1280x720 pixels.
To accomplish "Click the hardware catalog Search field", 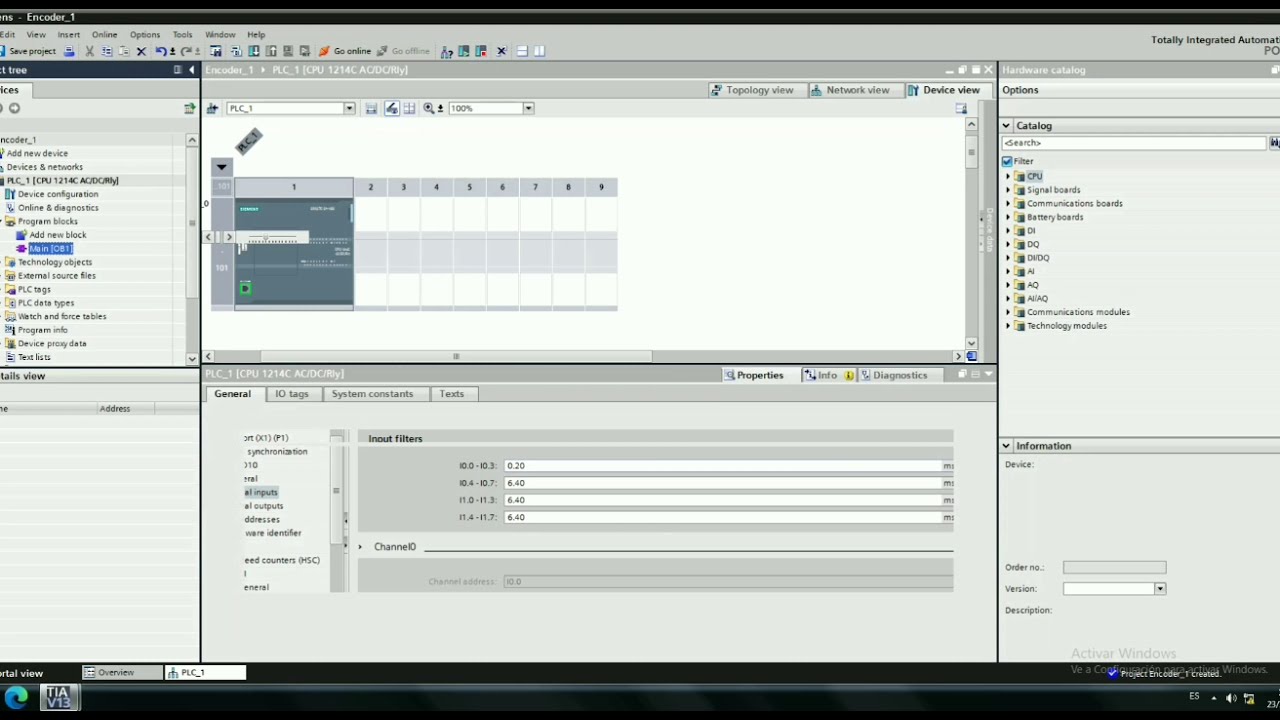I will [1134, 143].
